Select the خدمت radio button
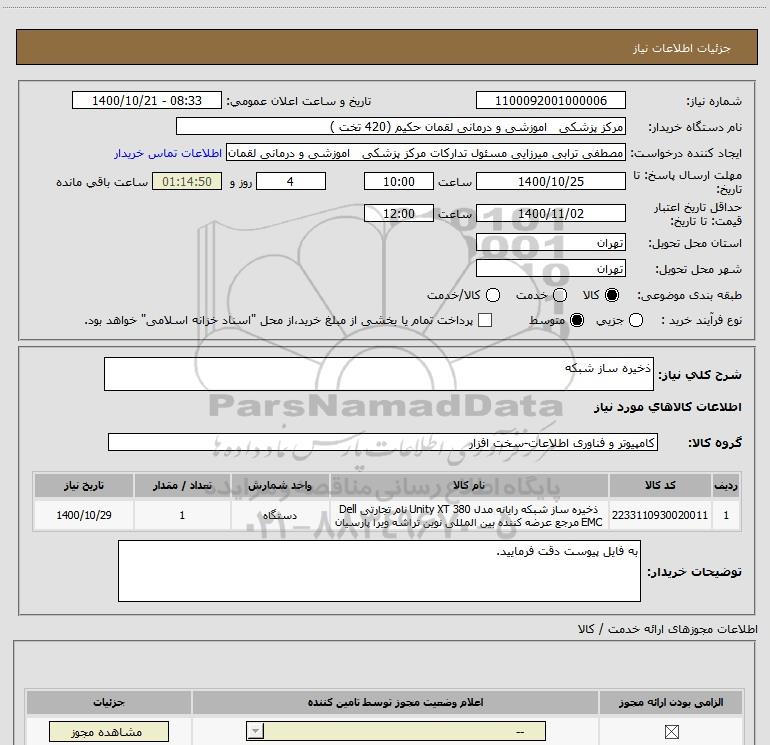The width and height of the screenshot is (770, 745). 560,295
